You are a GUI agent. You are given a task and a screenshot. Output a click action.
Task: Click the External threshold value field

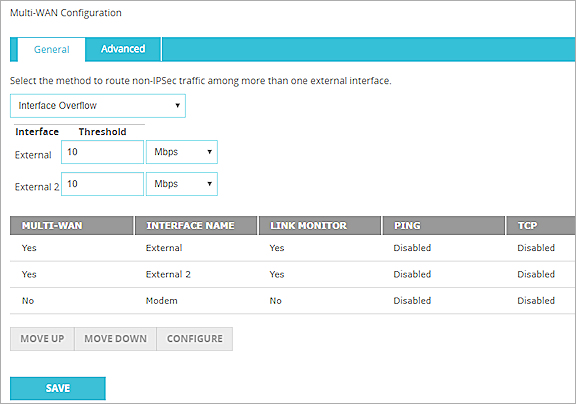tap(102, 152)
